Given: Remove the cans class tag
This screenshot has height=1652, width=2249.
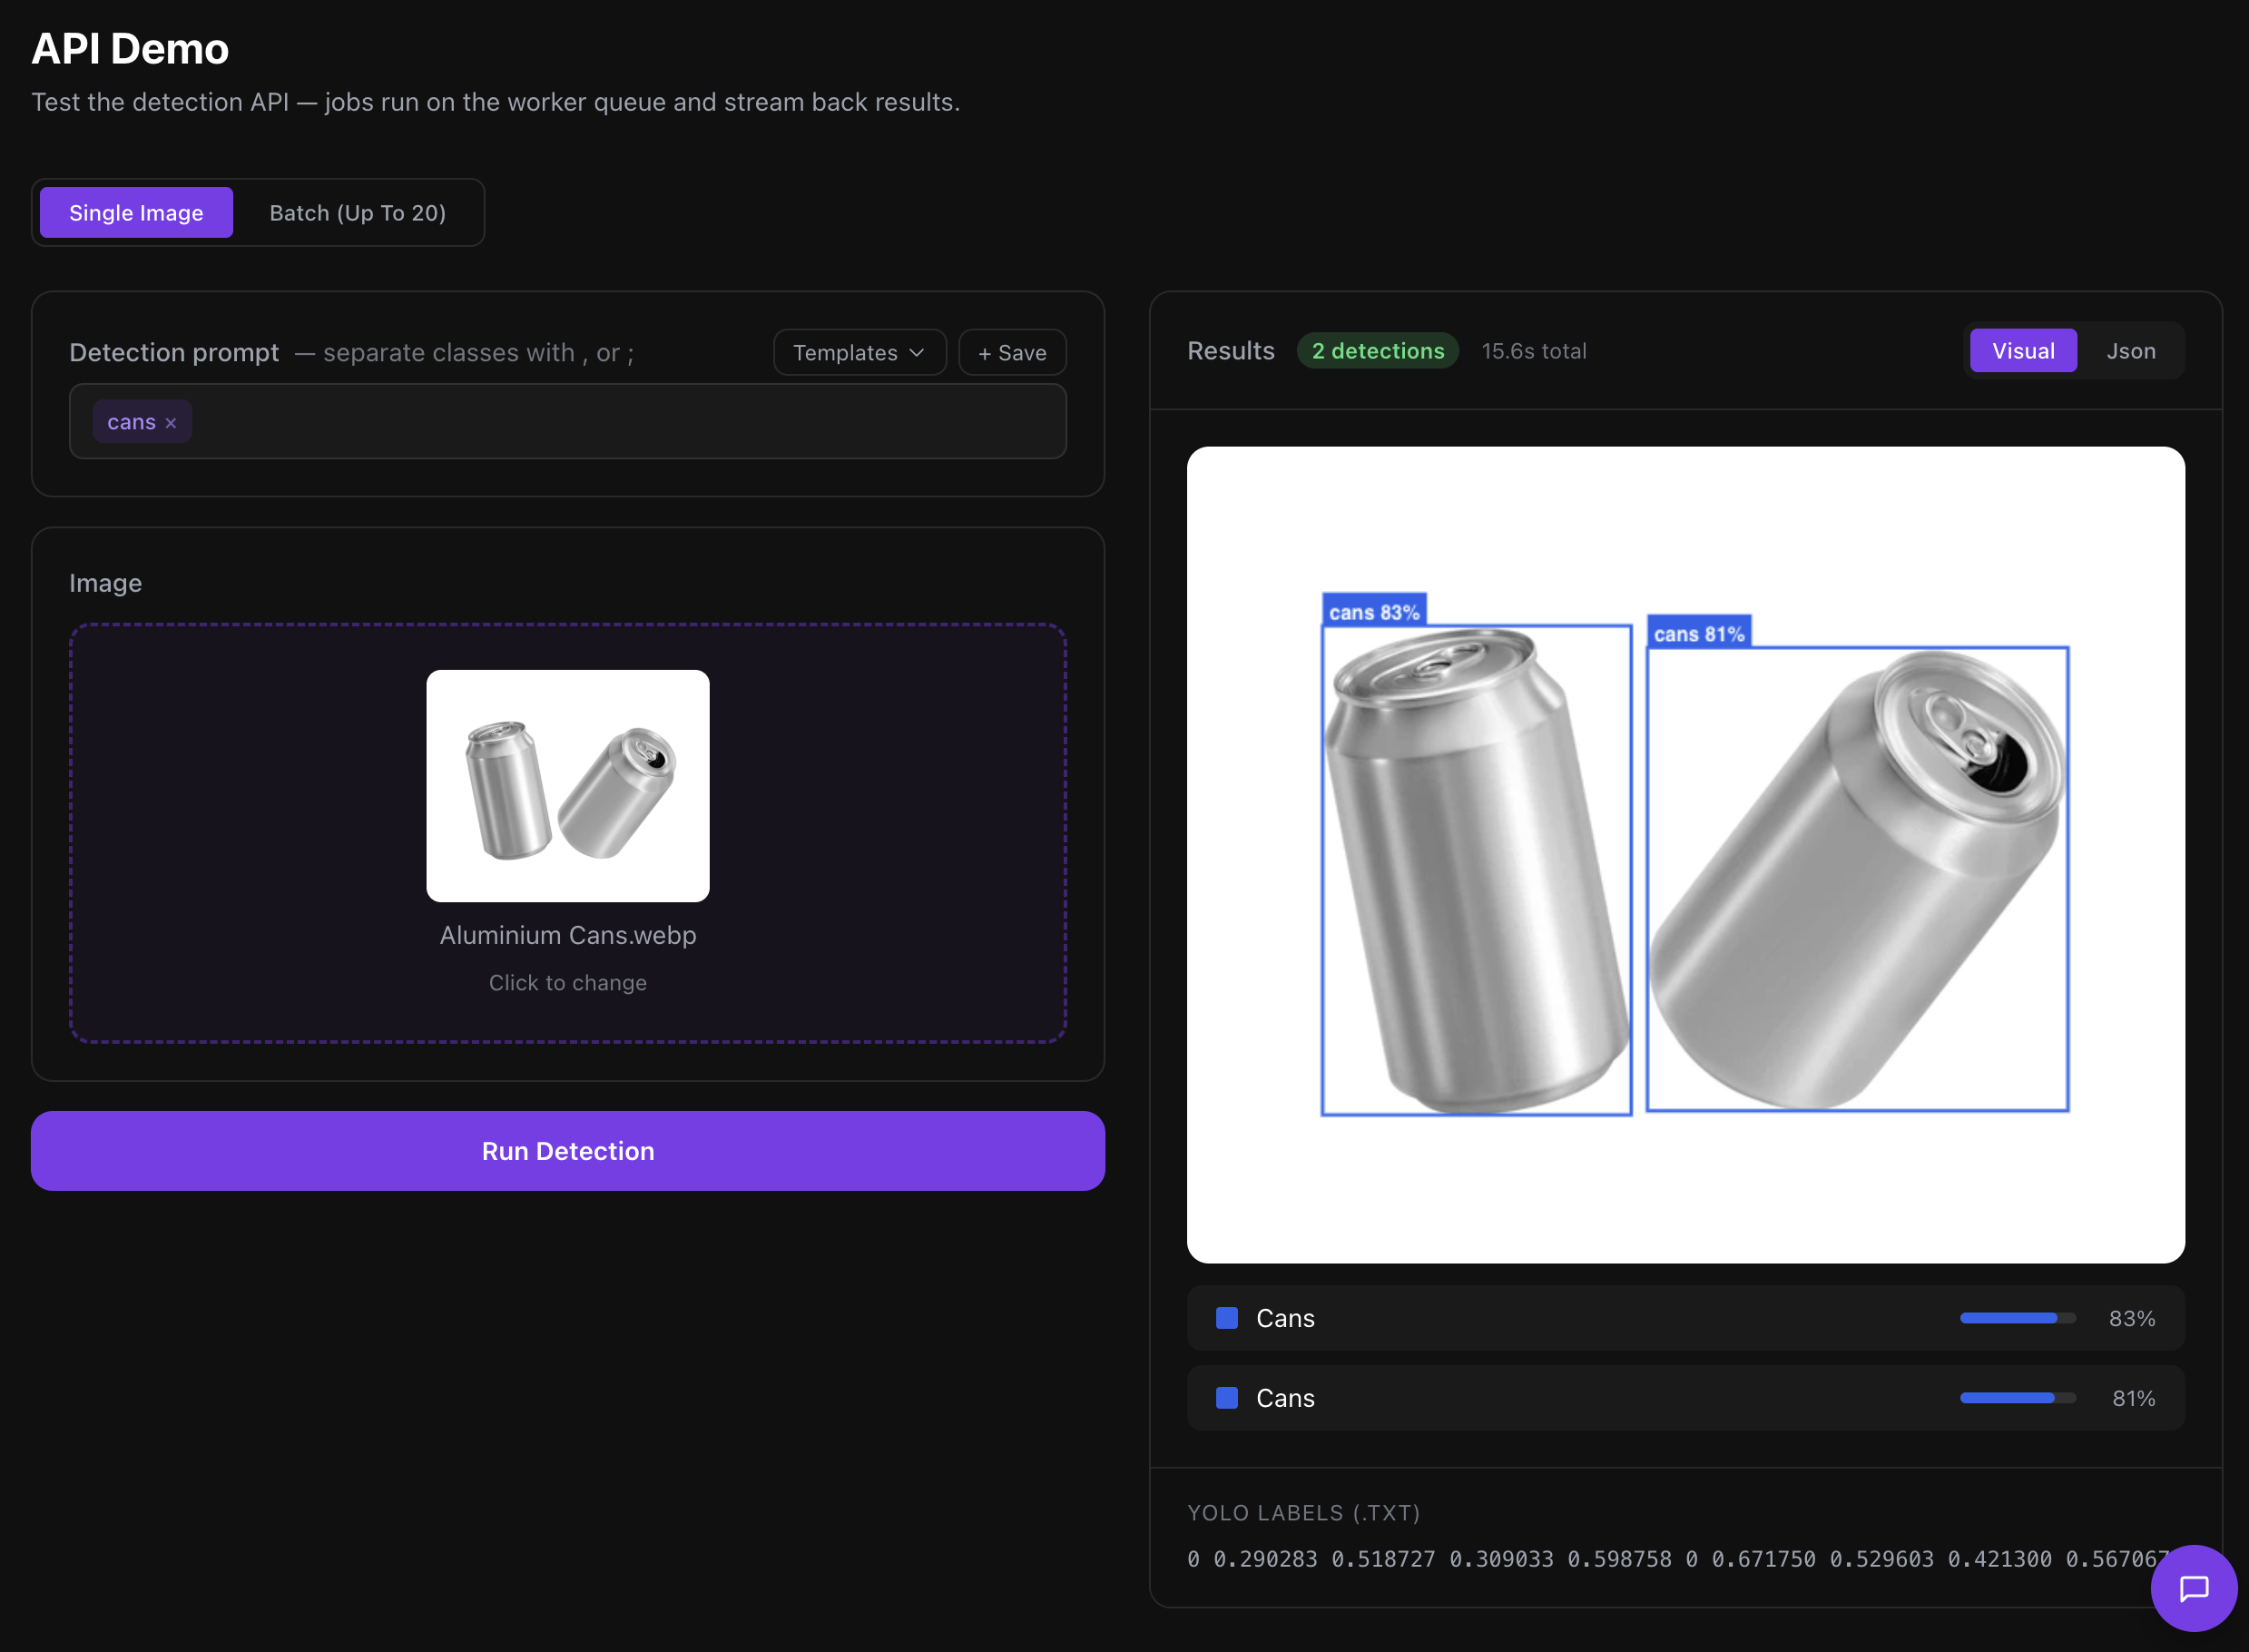Looking at the screenshot, I should (170, 421).
